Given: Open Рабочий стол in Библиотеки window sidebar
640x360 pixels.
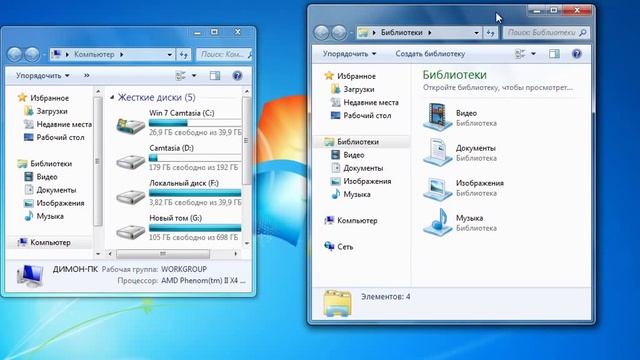Looking at the screenshot, I should [x=361, y=116].
